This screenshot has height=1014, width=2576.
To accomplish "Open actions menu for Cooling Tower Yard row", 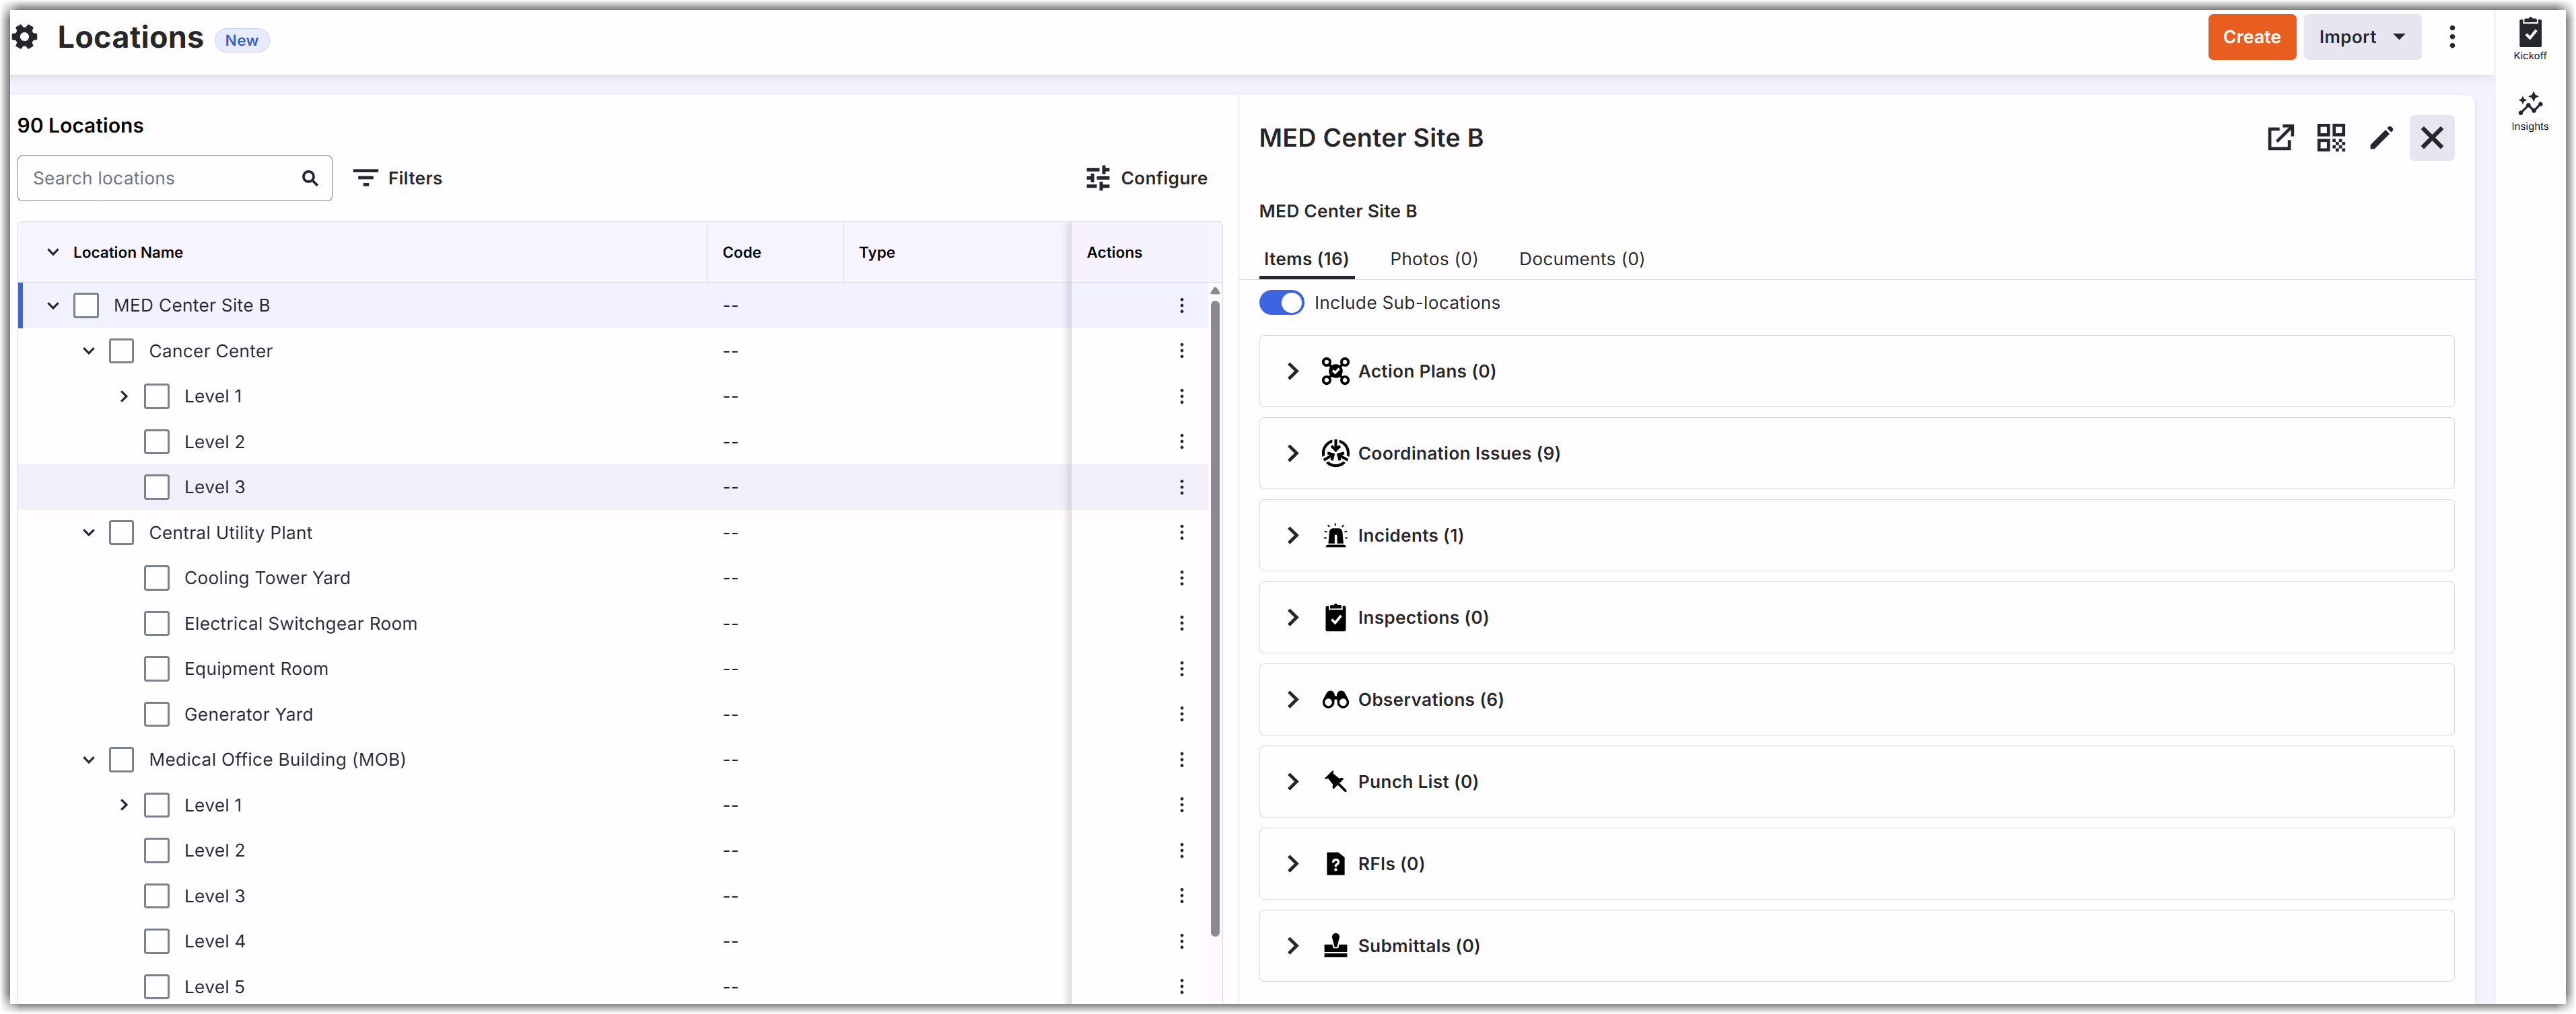I will (x=1181, y=578).
